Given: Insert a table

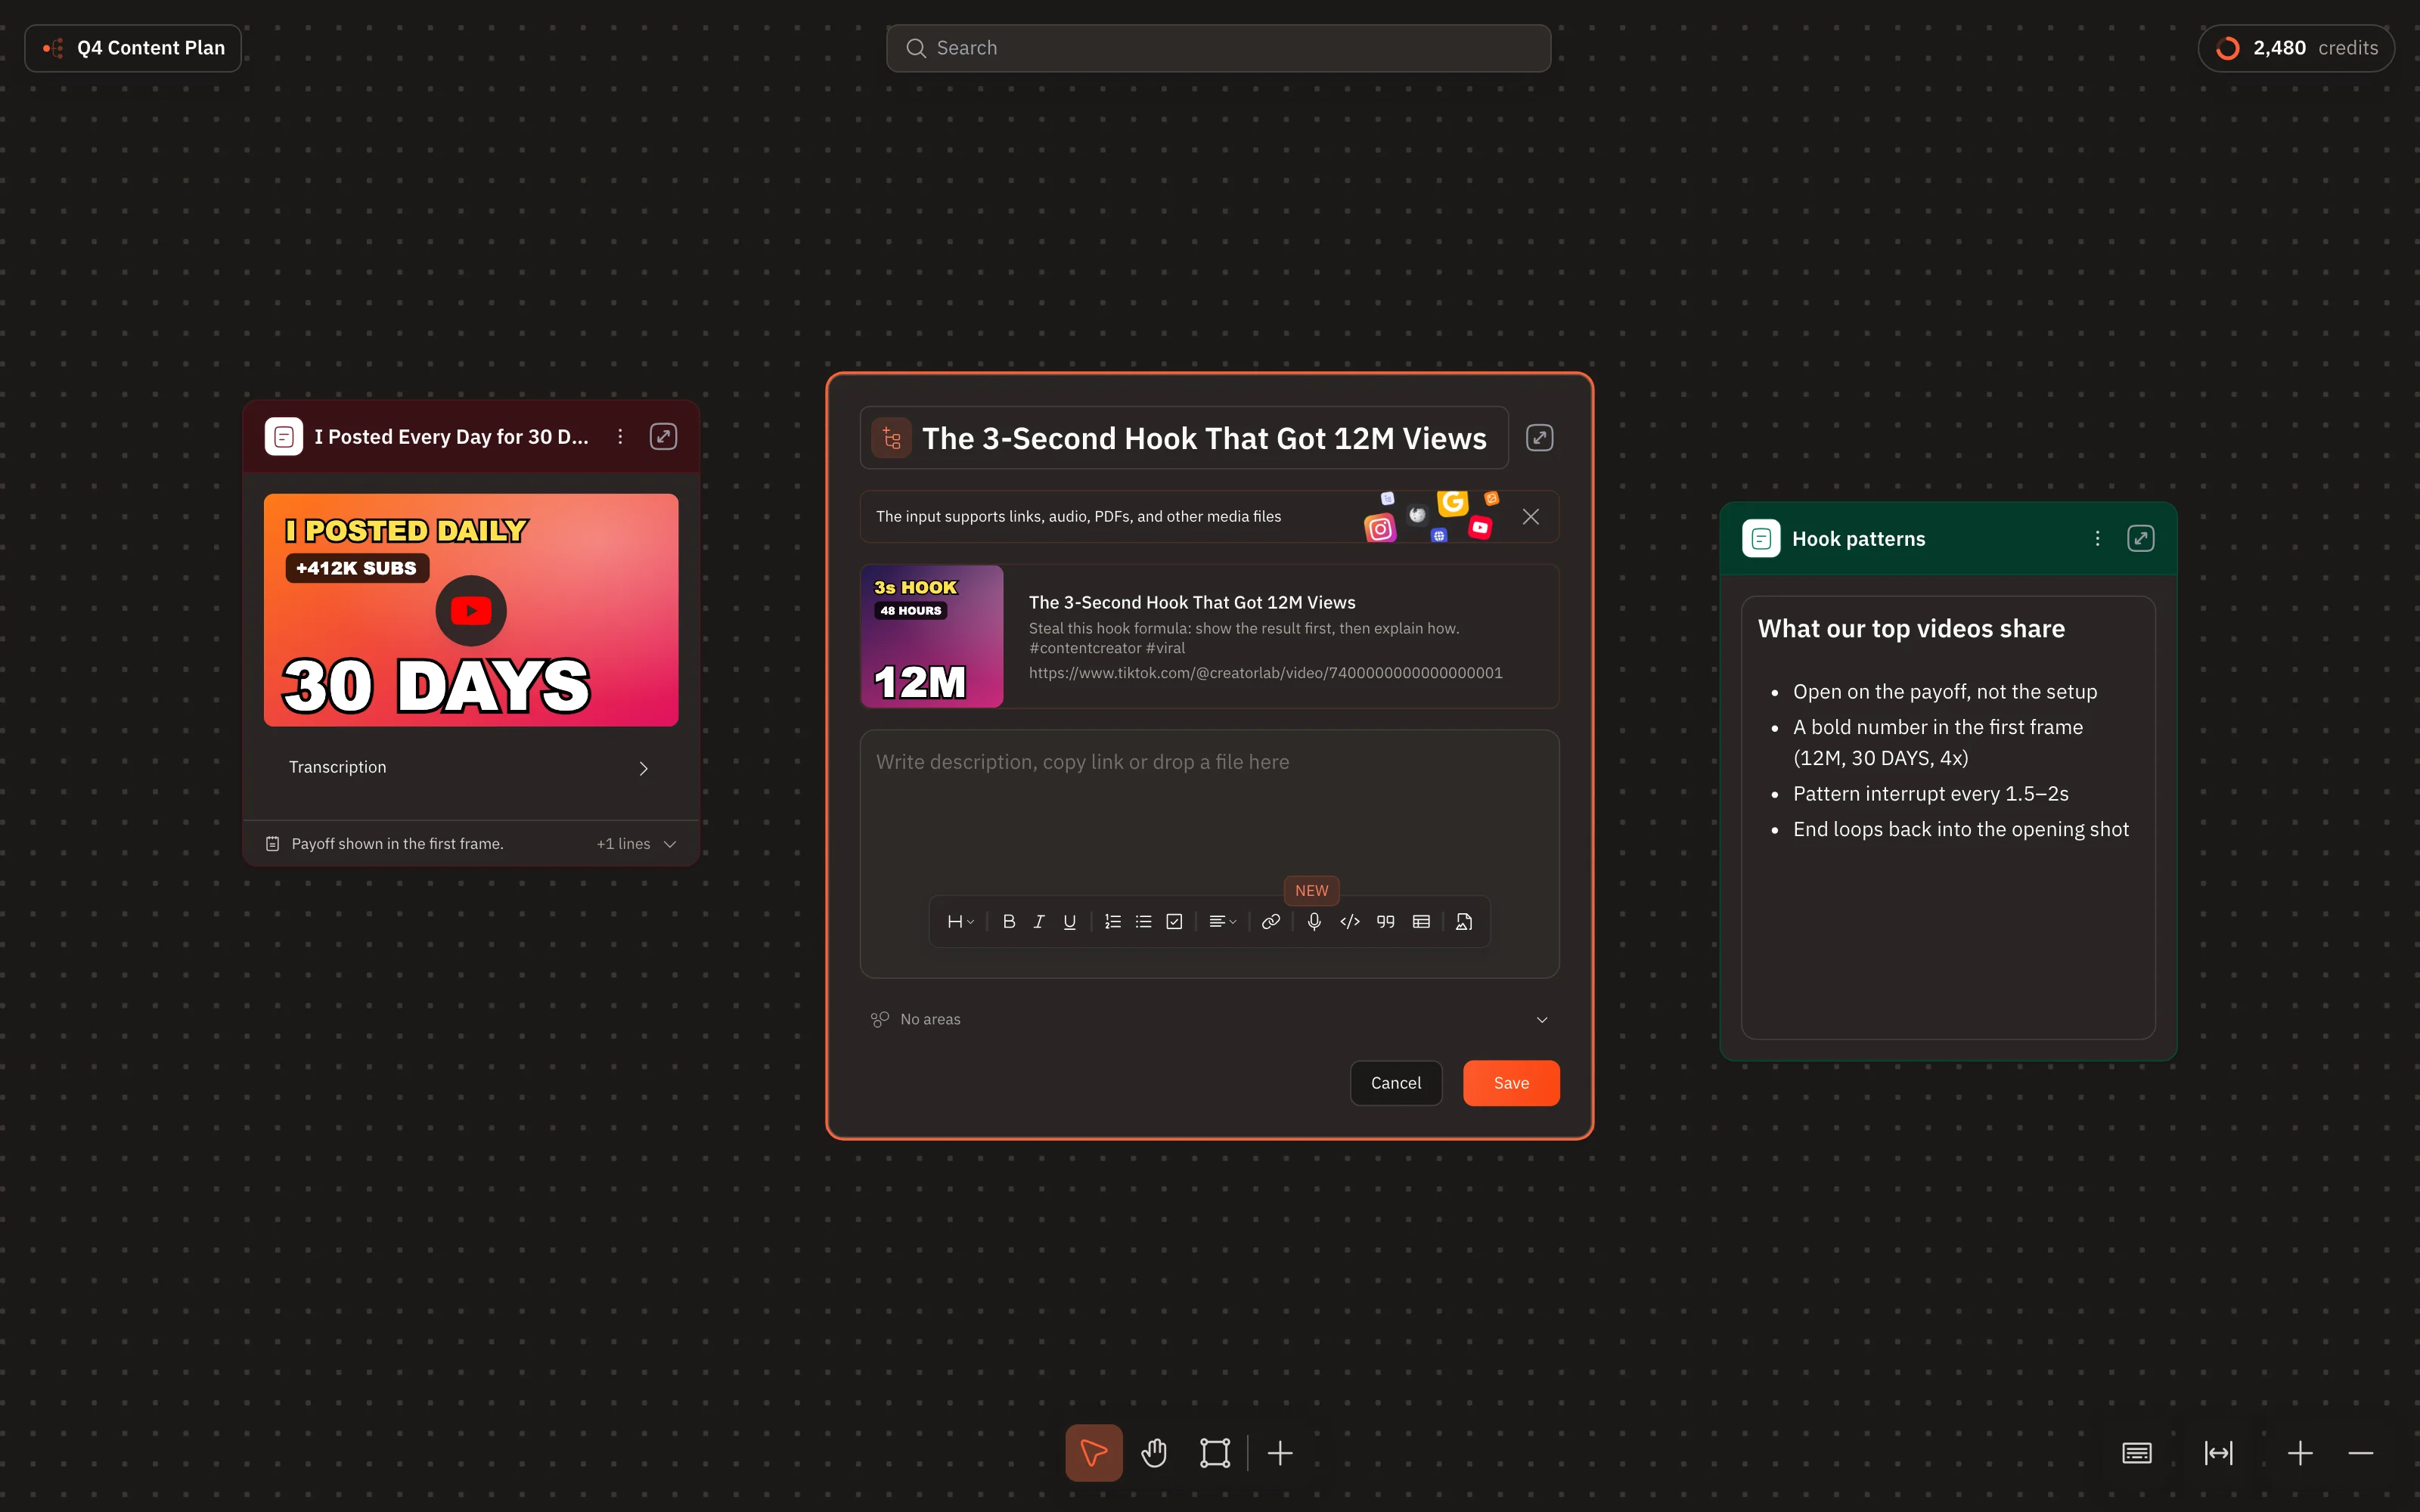Looking at the screenshot, I should click(x=1421, y=922).
